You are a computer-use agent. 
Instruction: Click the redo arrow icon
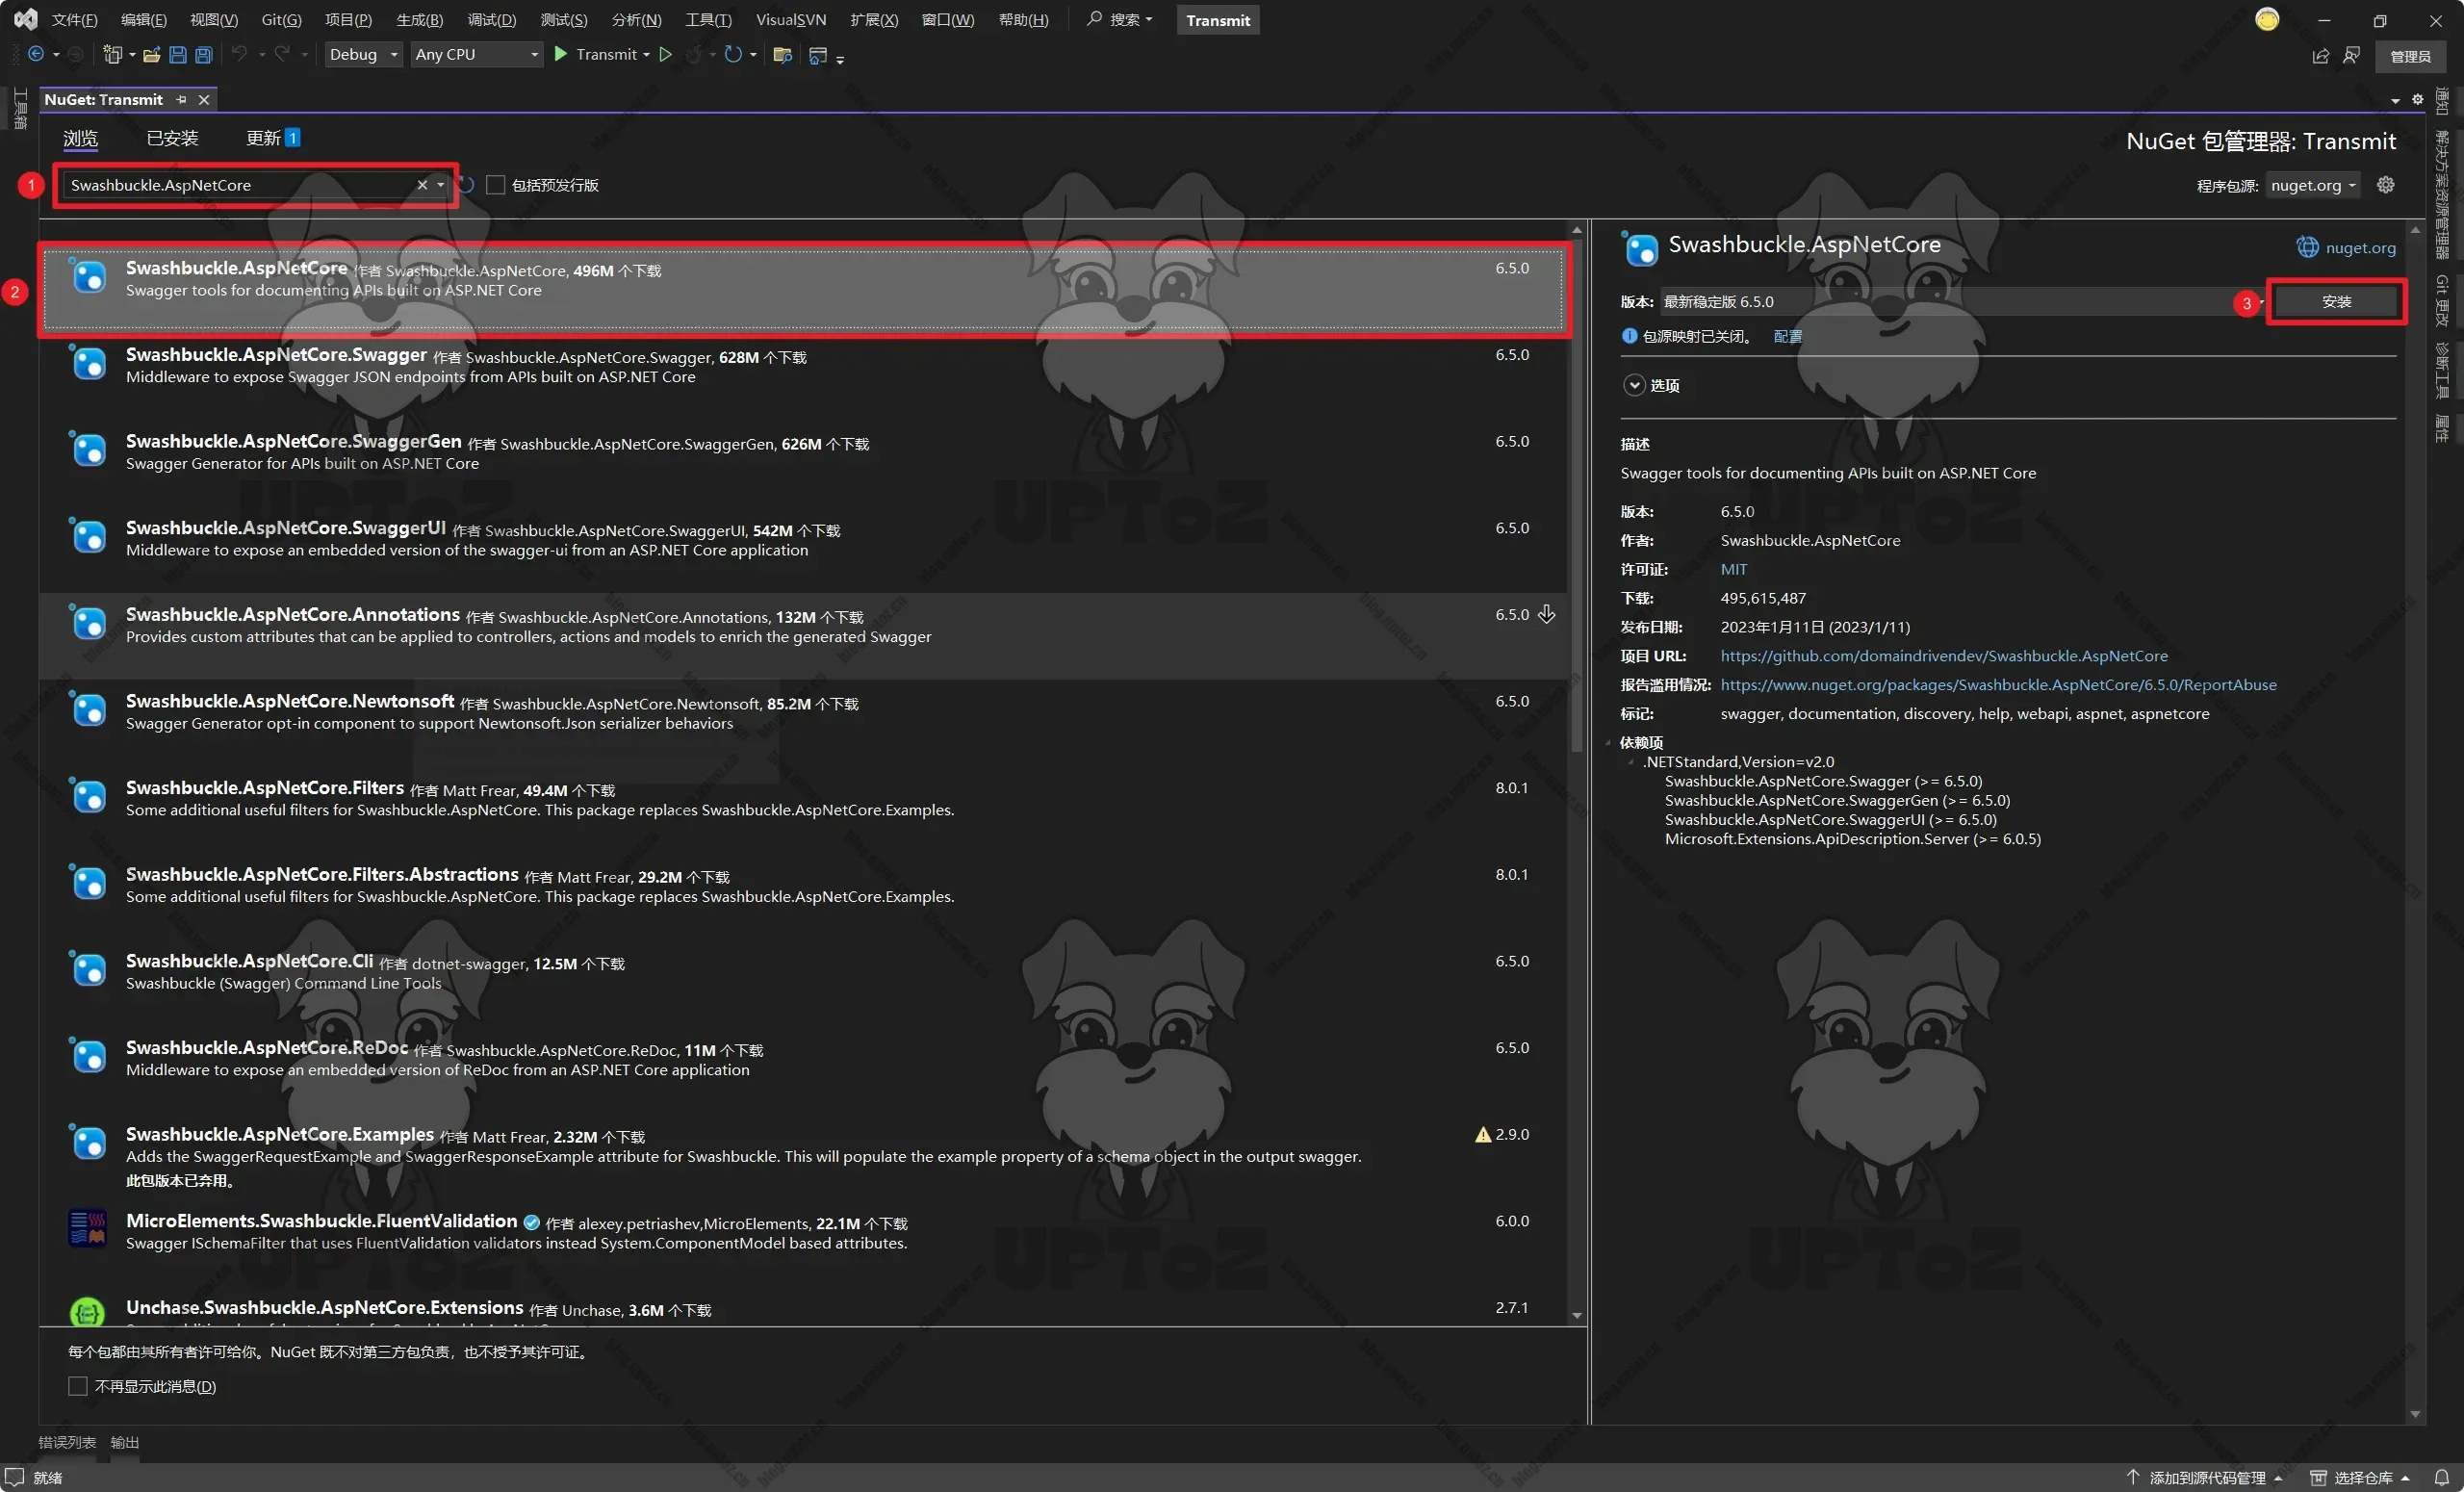tap(282, 54)
